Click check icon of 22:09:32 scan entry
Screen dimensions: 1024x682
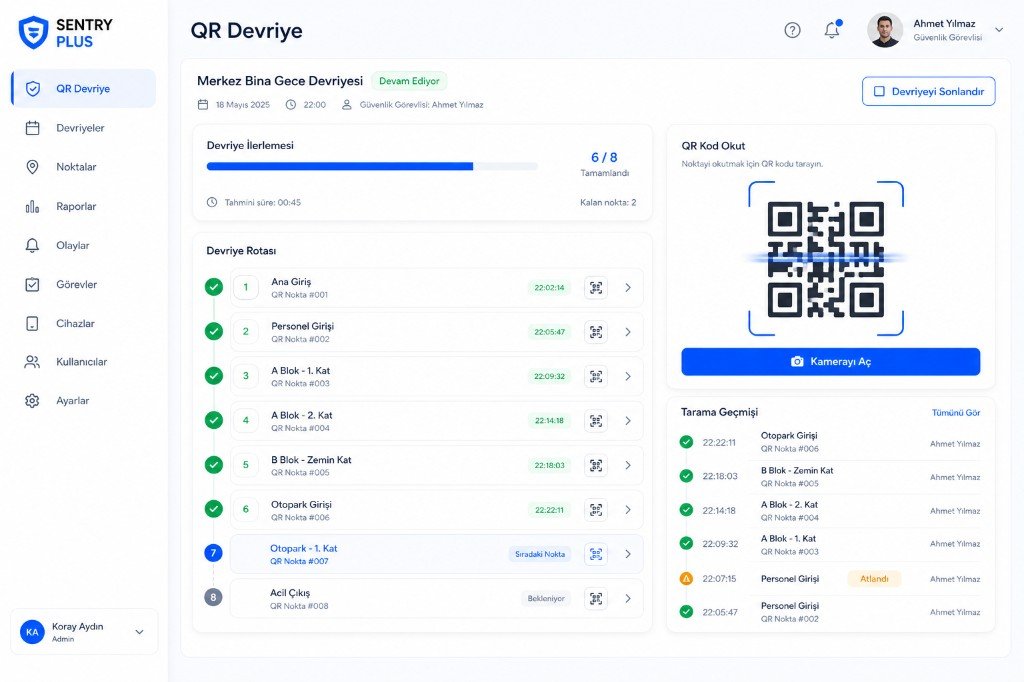[686, 543]
